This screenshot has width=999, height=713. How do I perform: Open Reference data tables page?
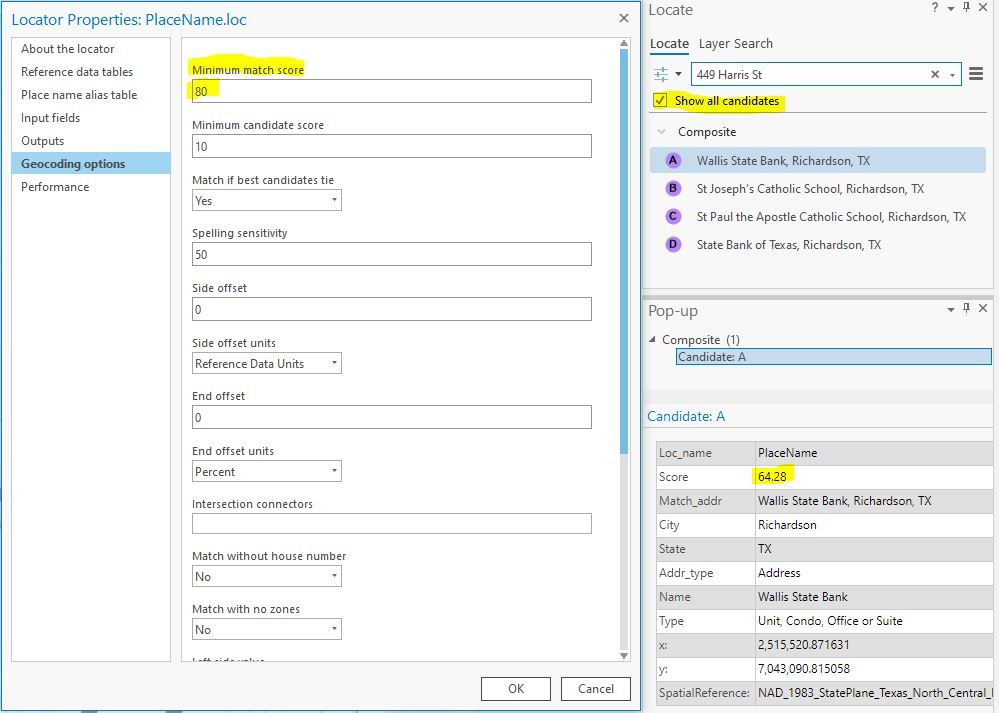[x=91, y=72]
